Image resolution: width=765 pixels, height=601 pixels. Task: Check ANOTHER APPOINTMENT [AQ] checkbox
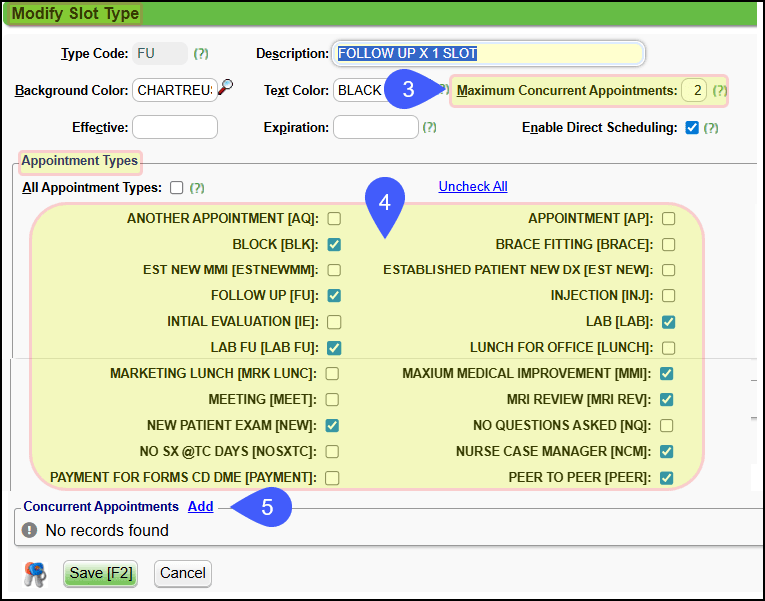point(334,219)
